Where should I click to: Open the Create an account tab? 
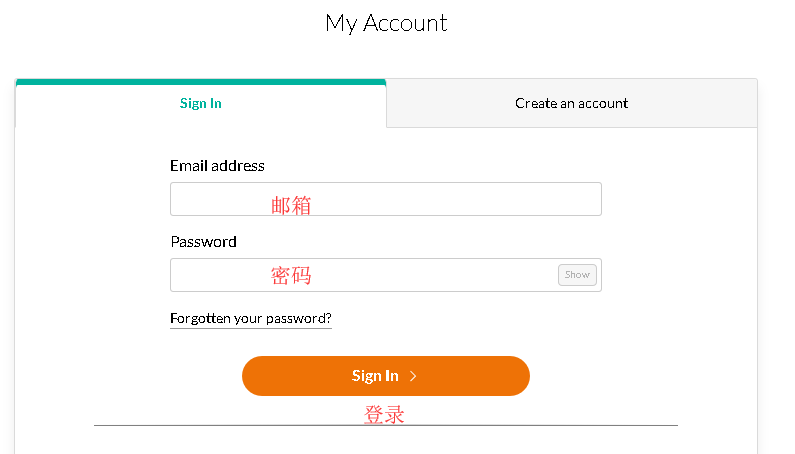(x=571, y=103)
